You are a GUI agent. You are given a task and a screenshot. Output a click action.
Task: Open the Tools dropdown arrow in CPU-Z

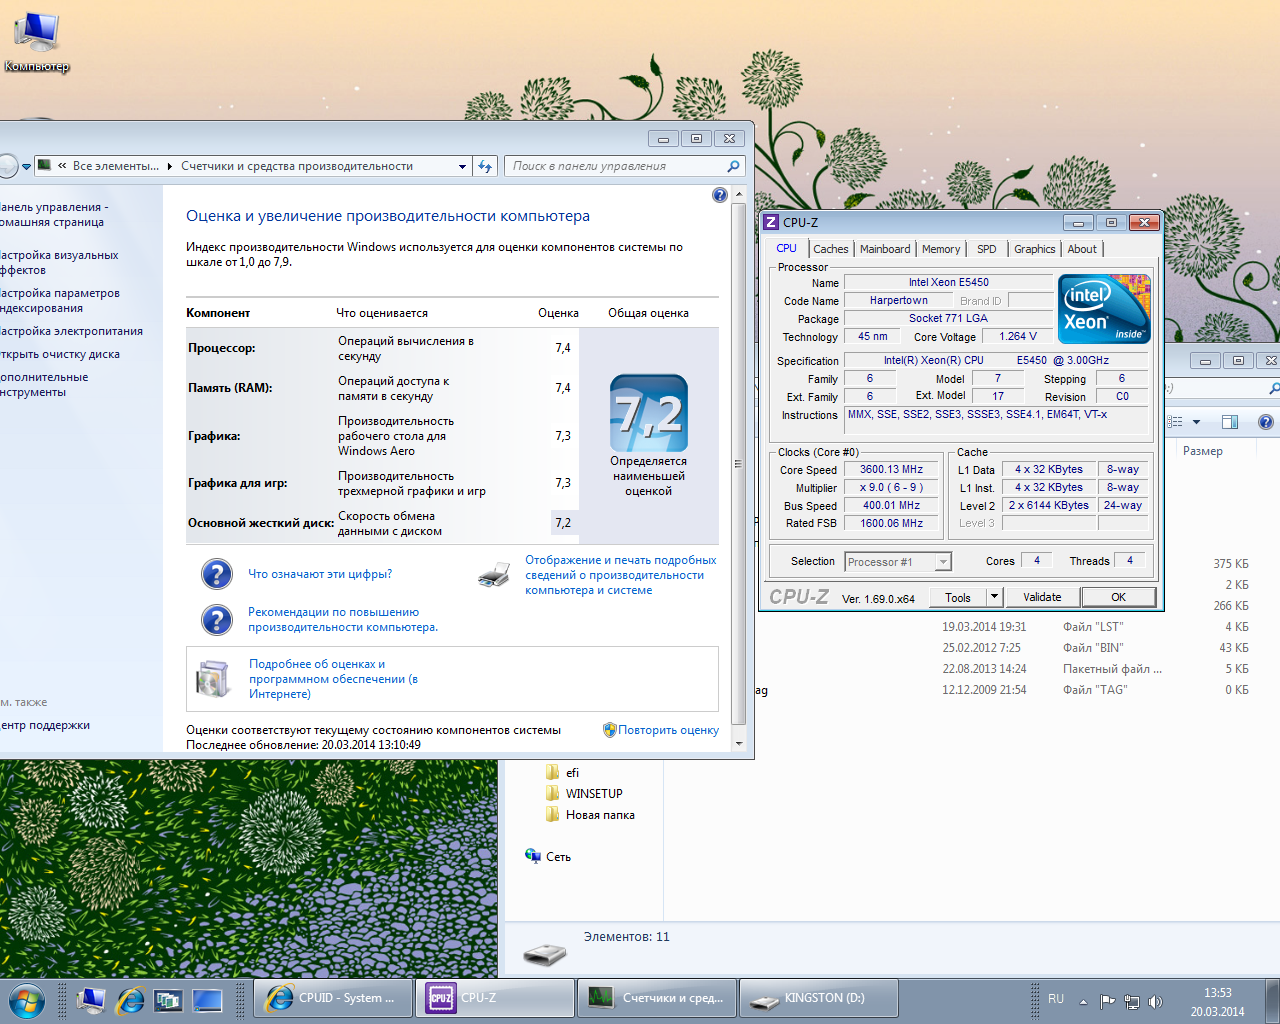994,597
